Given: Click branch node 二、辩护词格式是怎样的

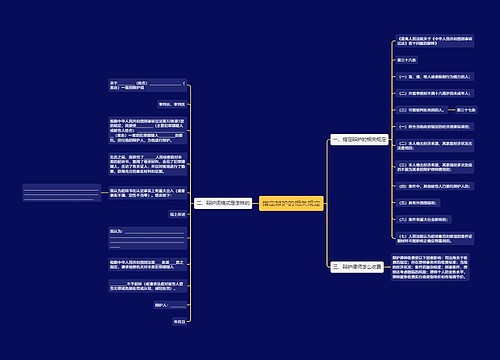Looking at the screenshot, I should 223,203.
